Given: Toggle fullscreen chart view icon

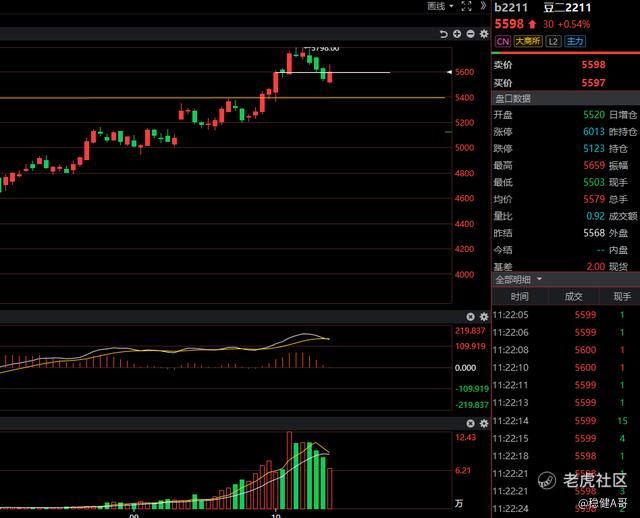Looking at the screenshot, I should tap(467, 6).
